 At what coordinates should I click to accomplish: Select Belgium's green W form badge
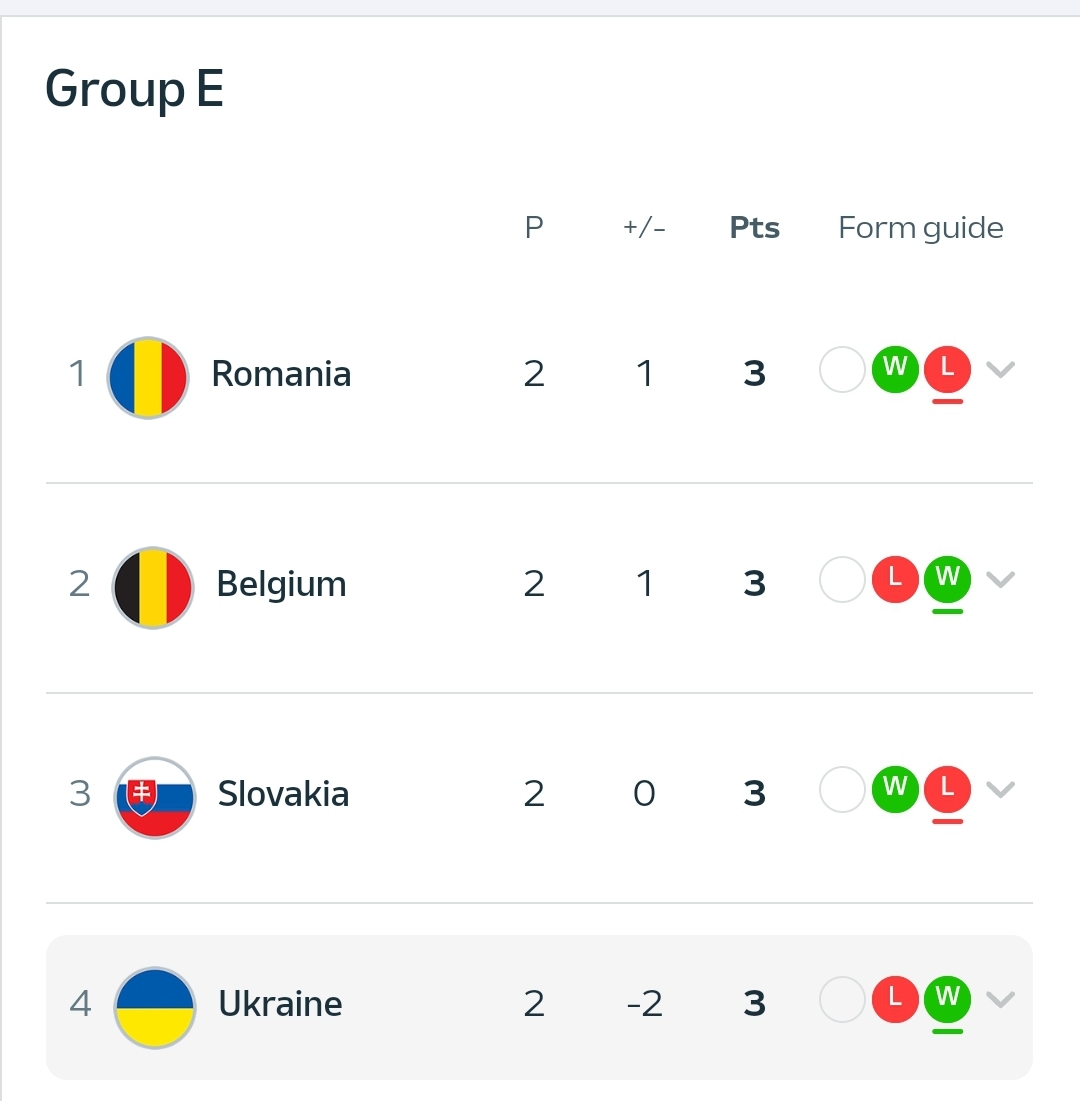click(x=947, y=577)
